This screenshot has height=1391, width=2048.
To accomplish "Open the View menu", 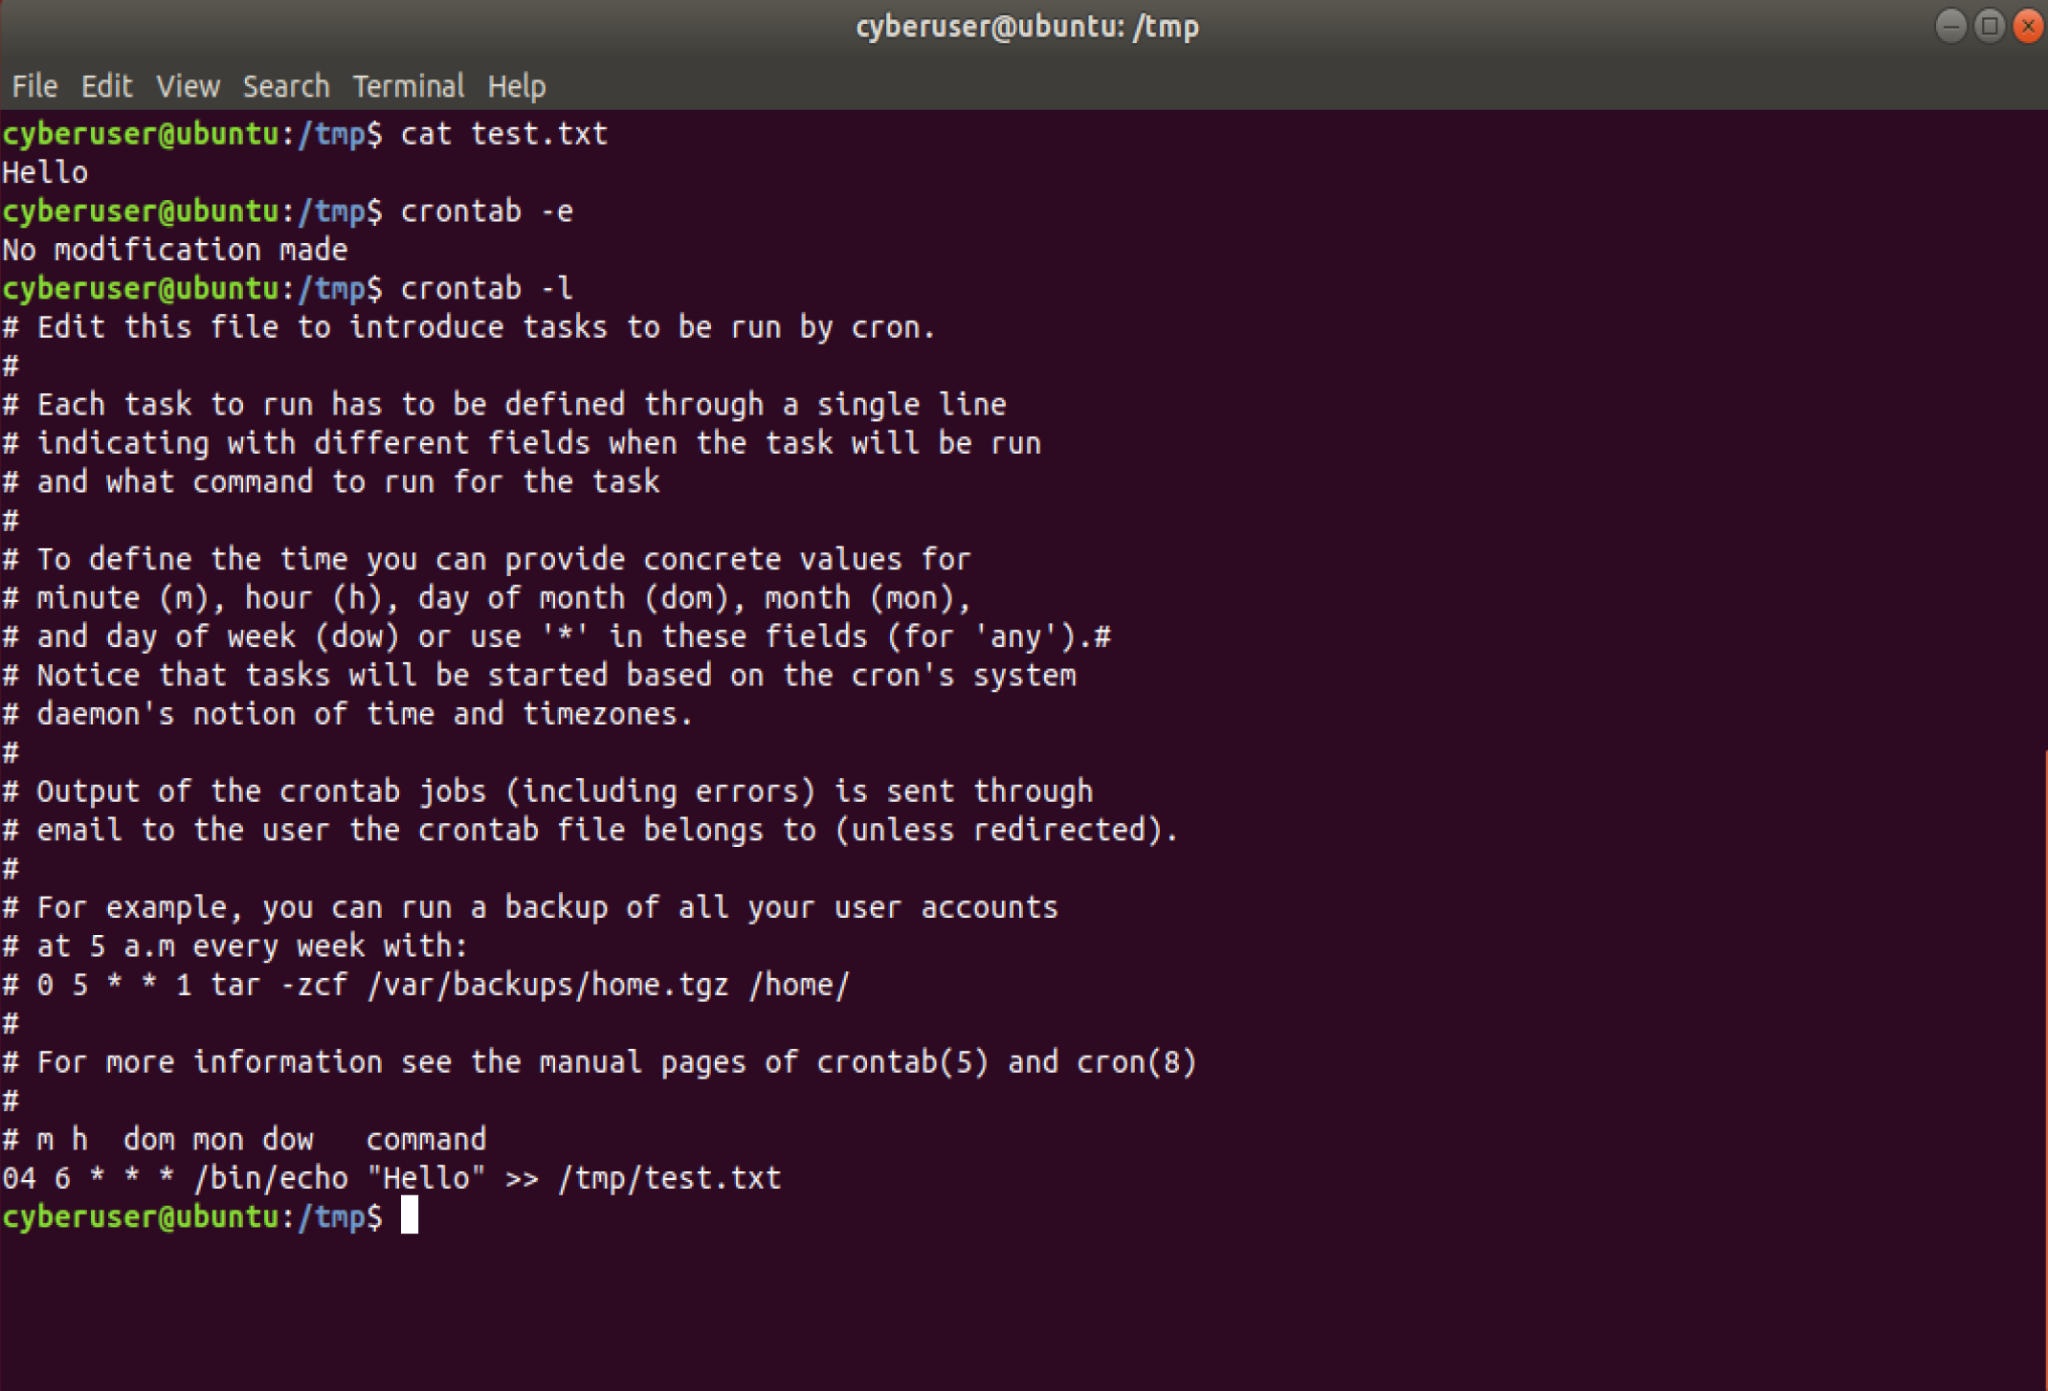I will pos(187,87).
